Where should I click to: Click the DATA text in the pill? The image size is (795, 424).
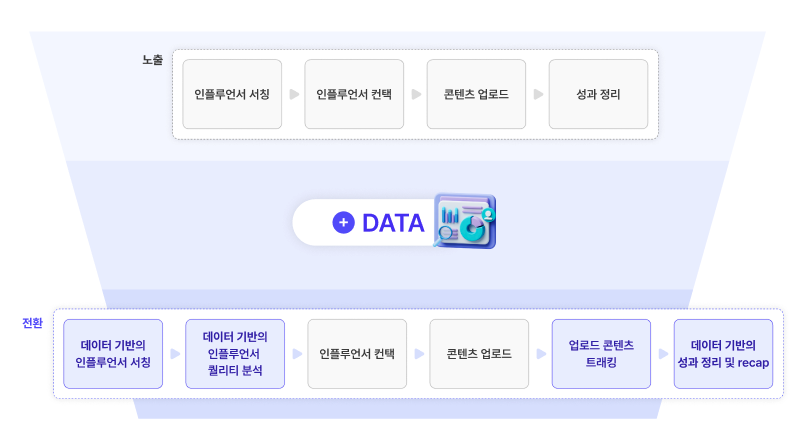click(x=393, y=223)
